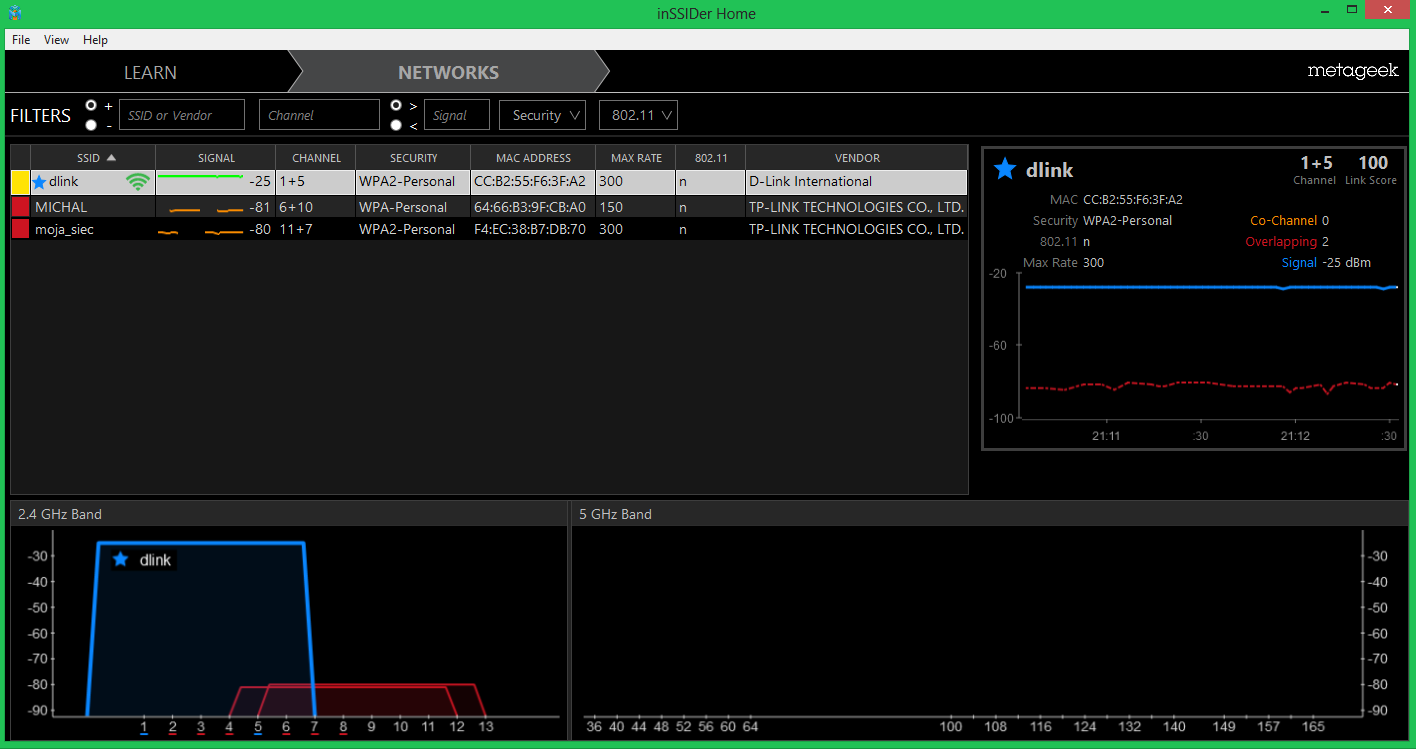
Task: Click the -81 signal value of MICHAL
Action: pos(259,207)
